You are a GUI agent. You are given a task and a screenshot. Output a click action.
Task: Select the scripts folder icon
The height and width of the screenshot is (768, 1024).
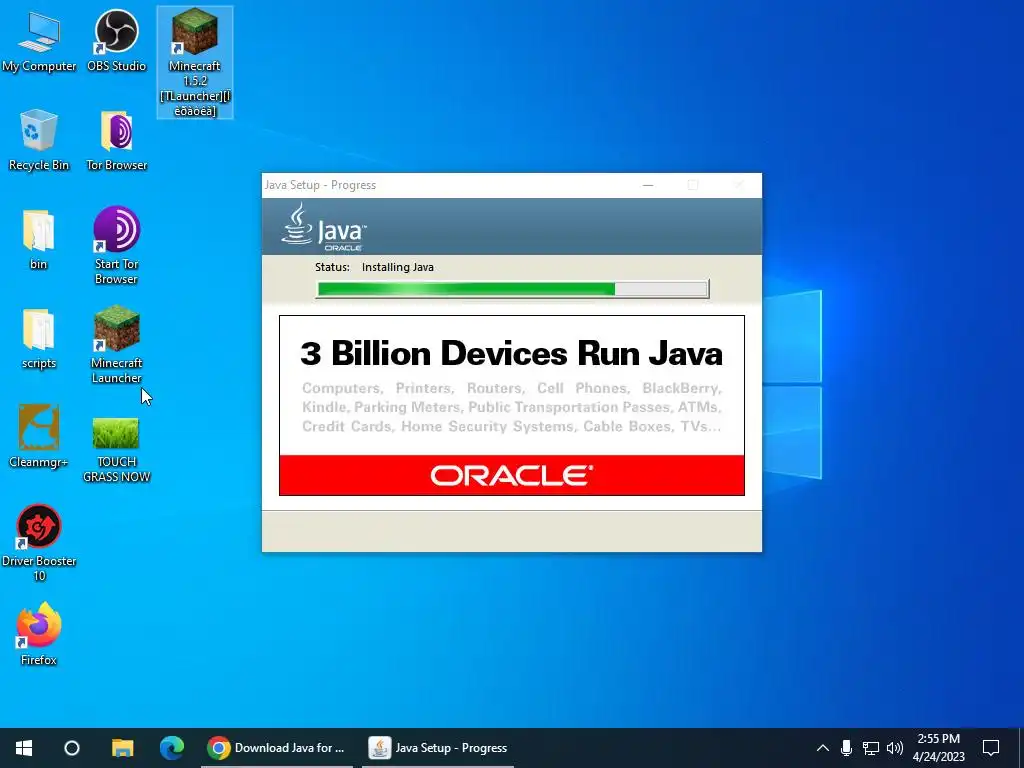click(x=39, y=338)
